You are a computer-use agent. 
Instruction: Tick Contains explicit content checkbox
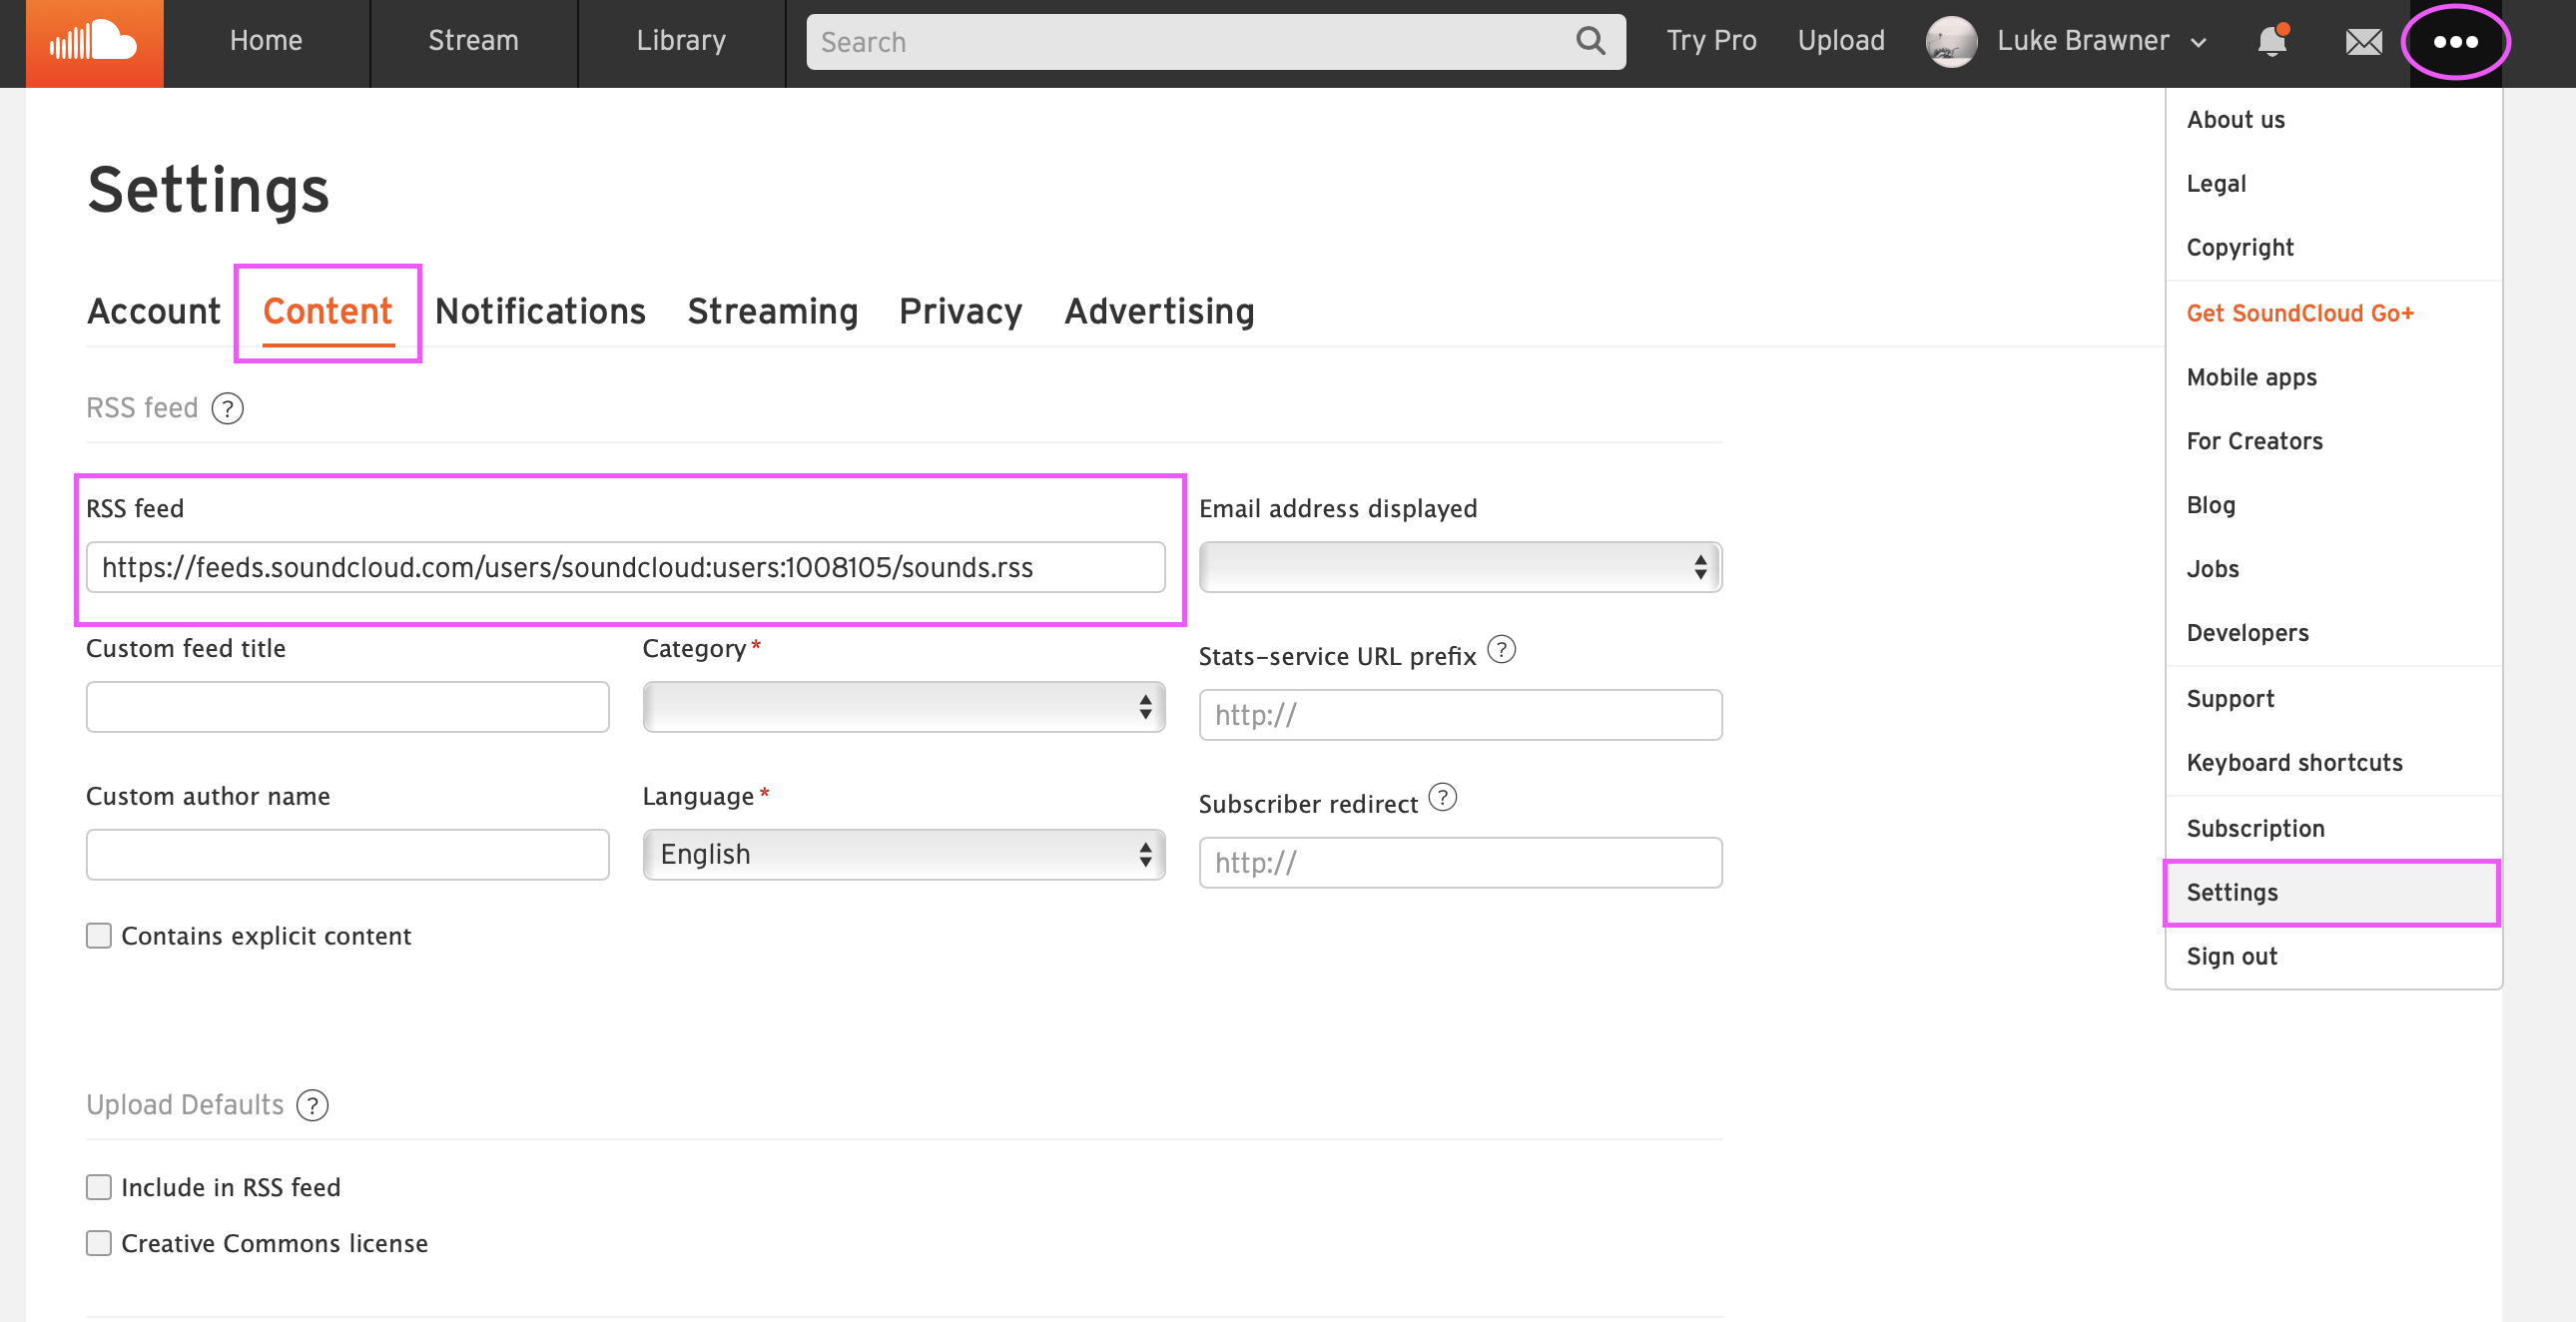(98, 935)
